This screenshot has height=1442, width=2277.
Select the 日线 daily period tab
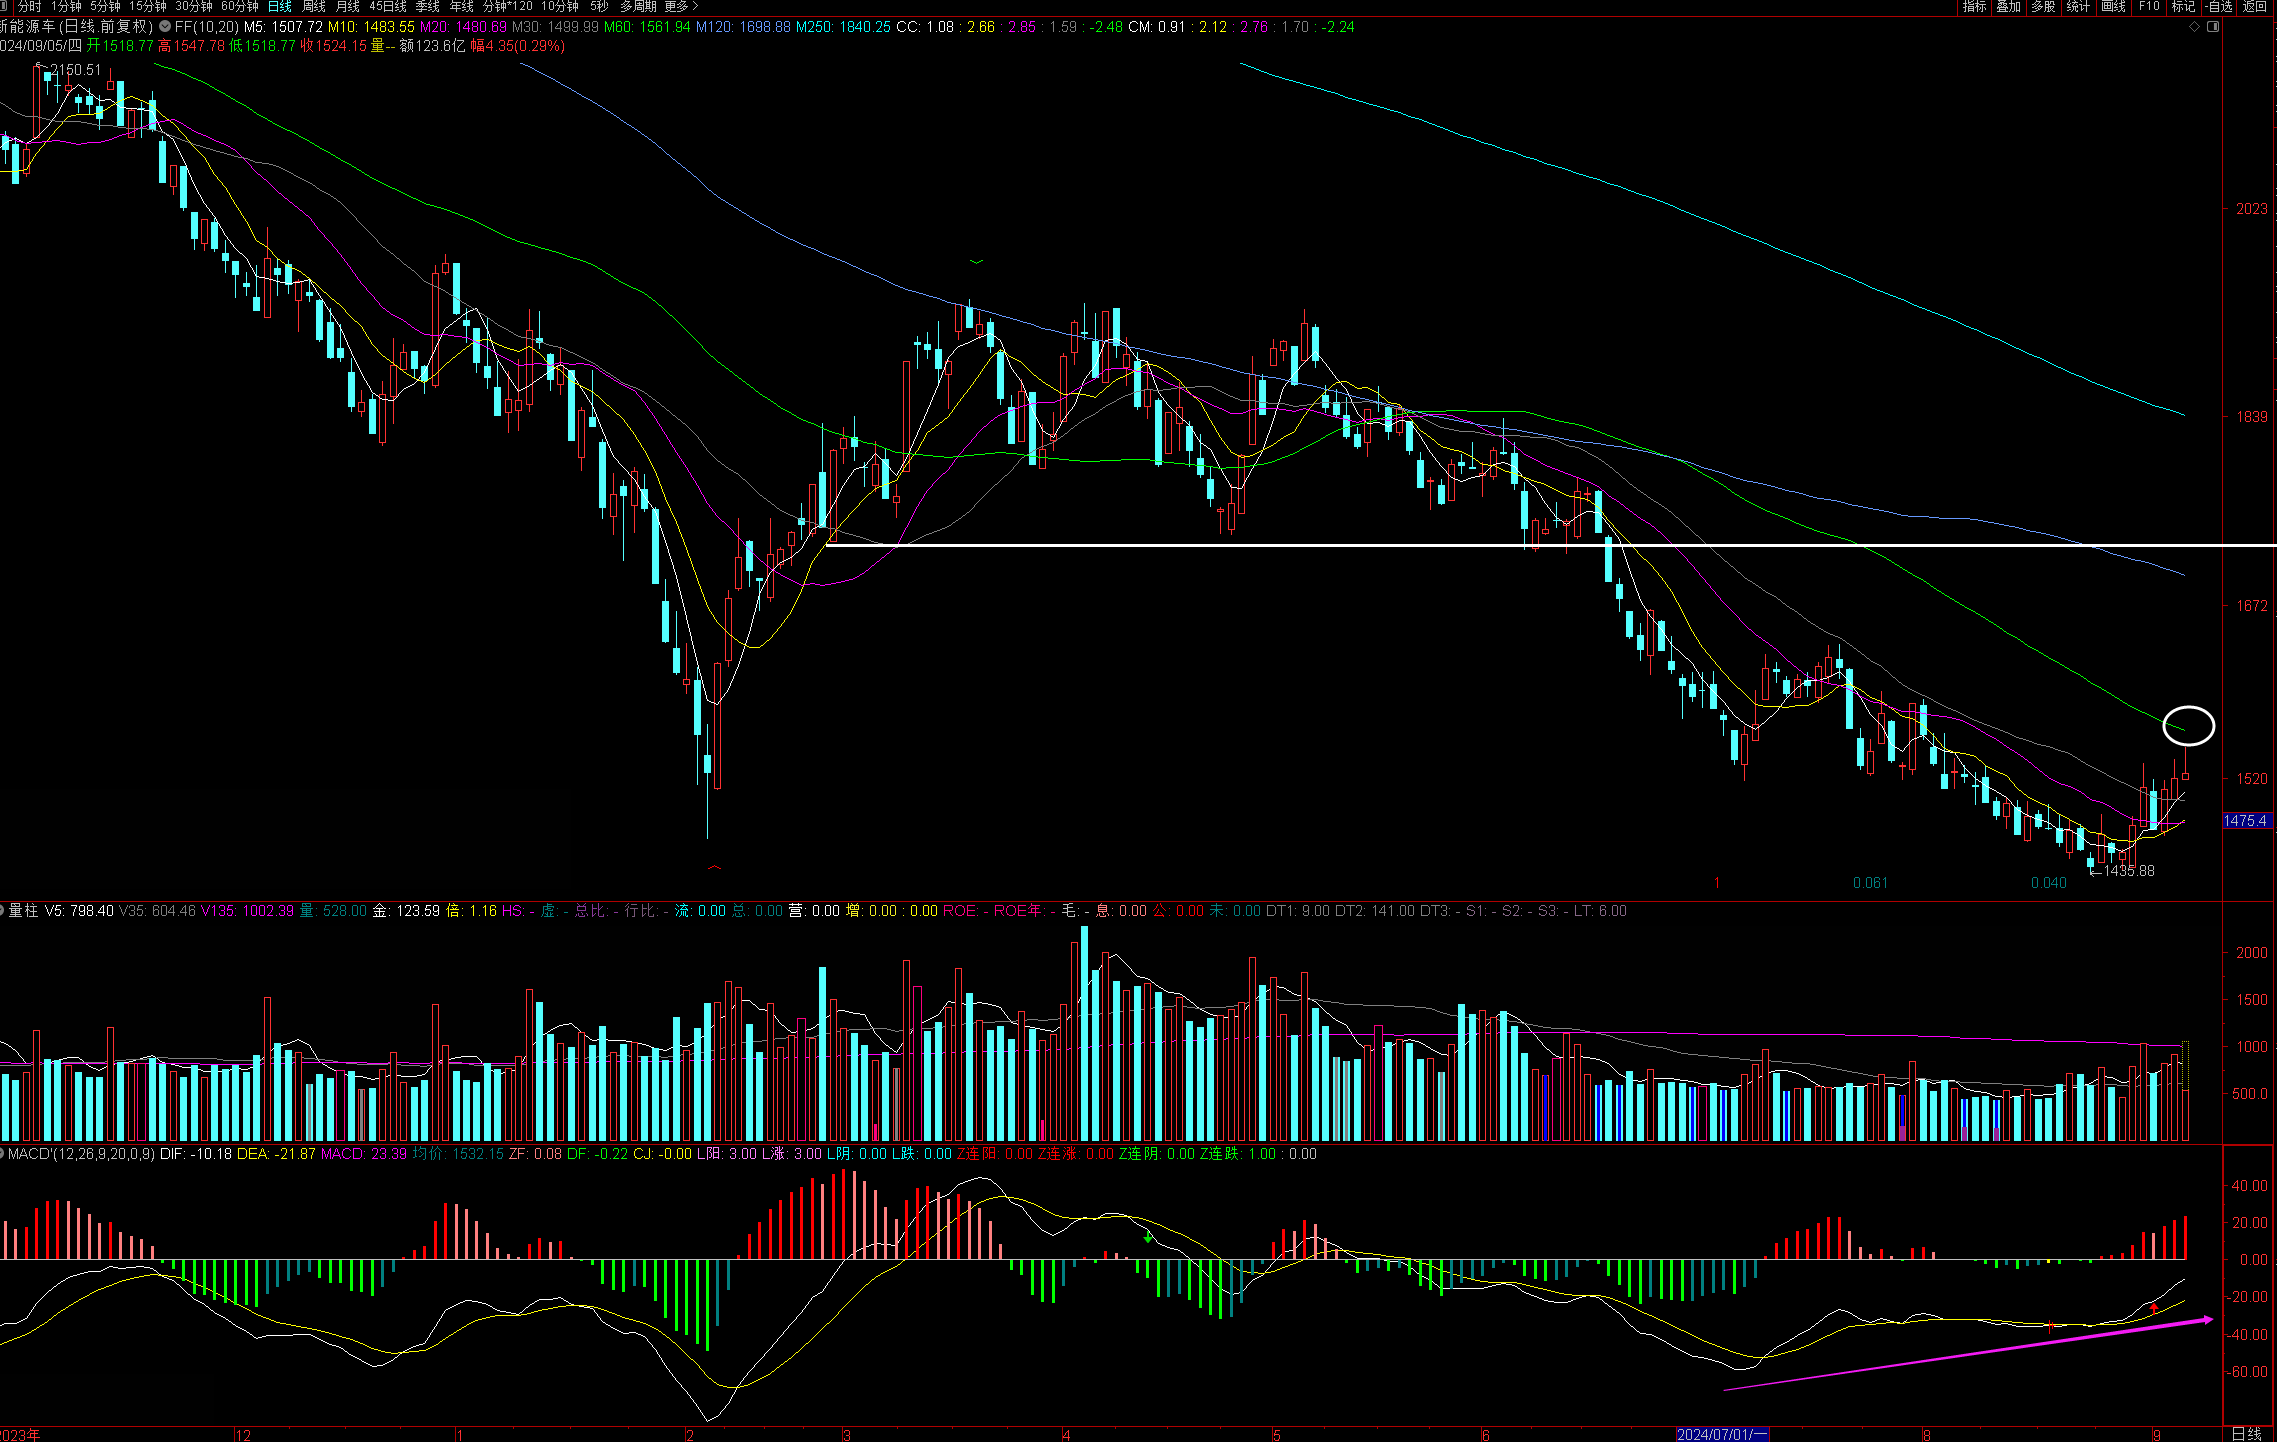point(280,7)
